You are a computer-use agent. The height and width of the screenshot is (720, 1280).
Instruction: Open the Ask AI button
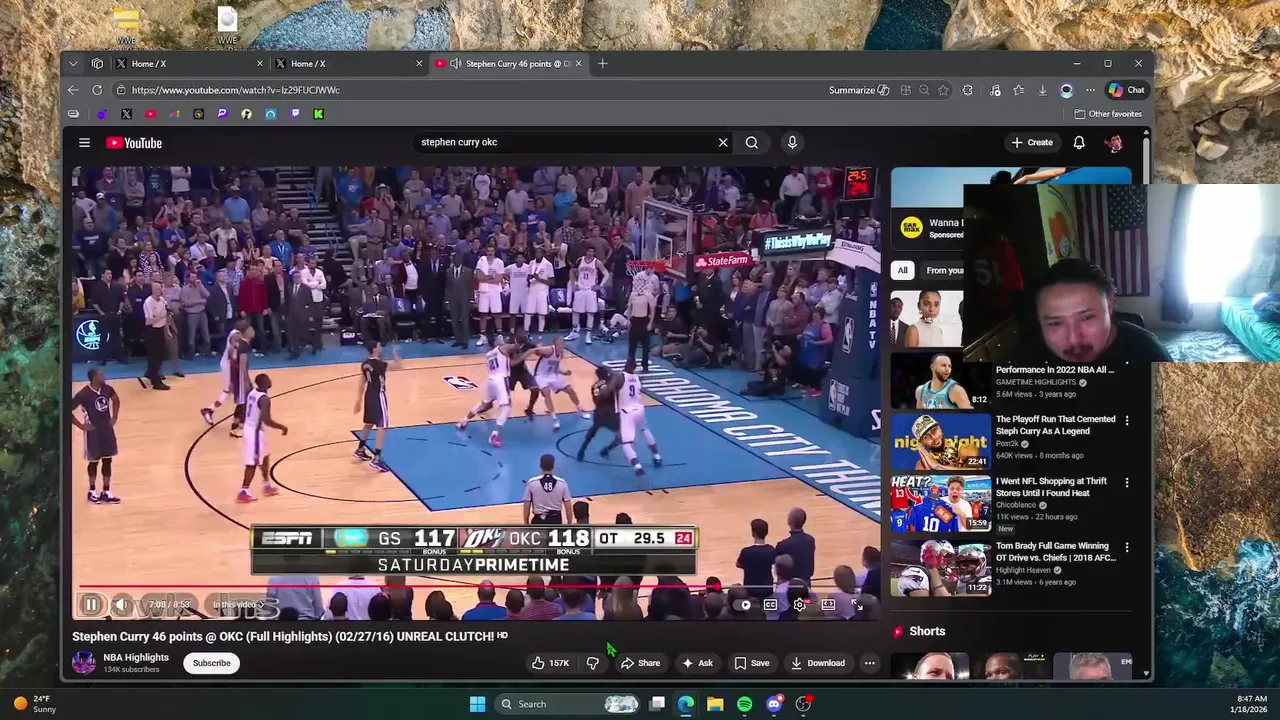[697, 663]
